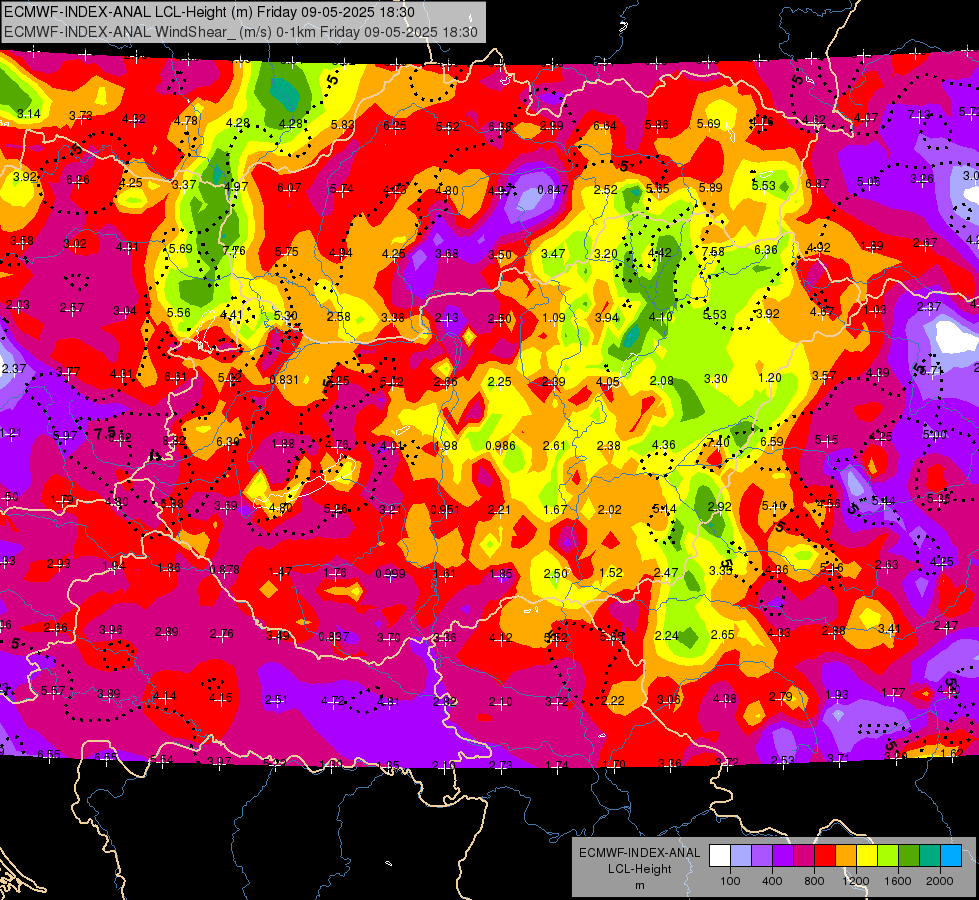Click the wind shear value 4.42
This screenshot has width=979, height=900.
click(660, 253)
